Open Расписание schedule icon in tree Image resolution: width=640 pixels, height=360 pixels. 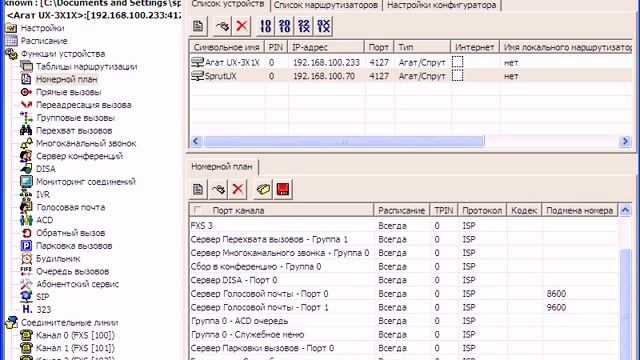pos(11,41)
